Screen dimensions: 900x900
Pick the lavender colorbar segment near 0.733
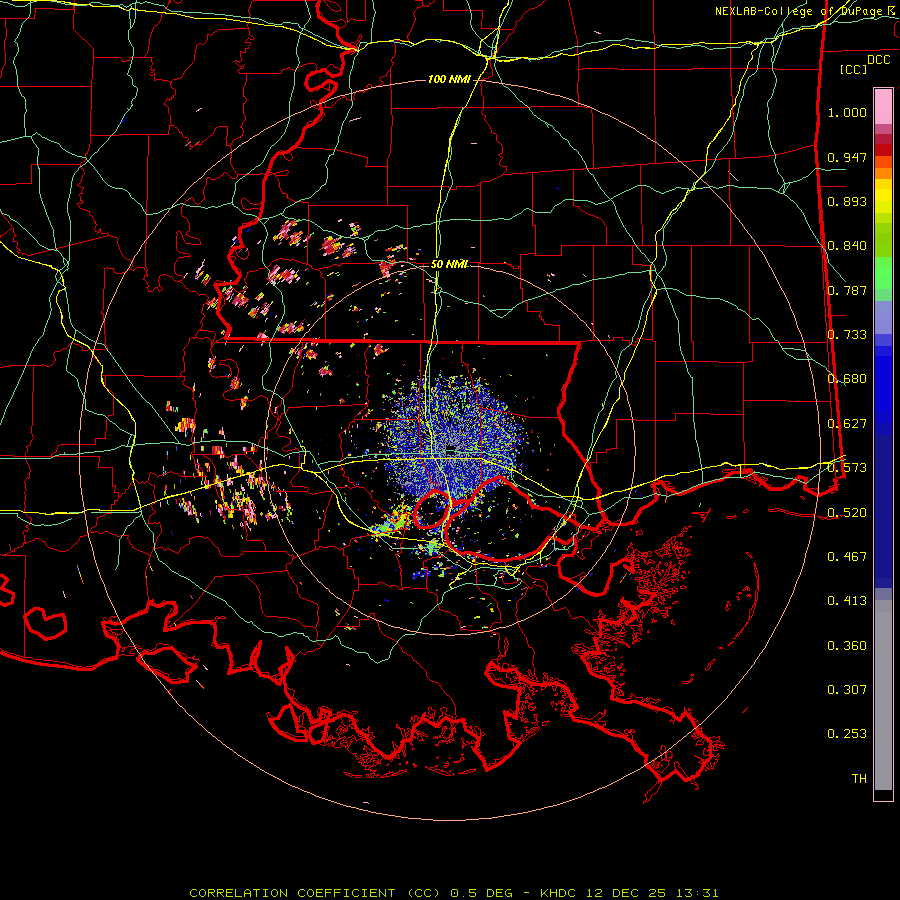point(883,318)
